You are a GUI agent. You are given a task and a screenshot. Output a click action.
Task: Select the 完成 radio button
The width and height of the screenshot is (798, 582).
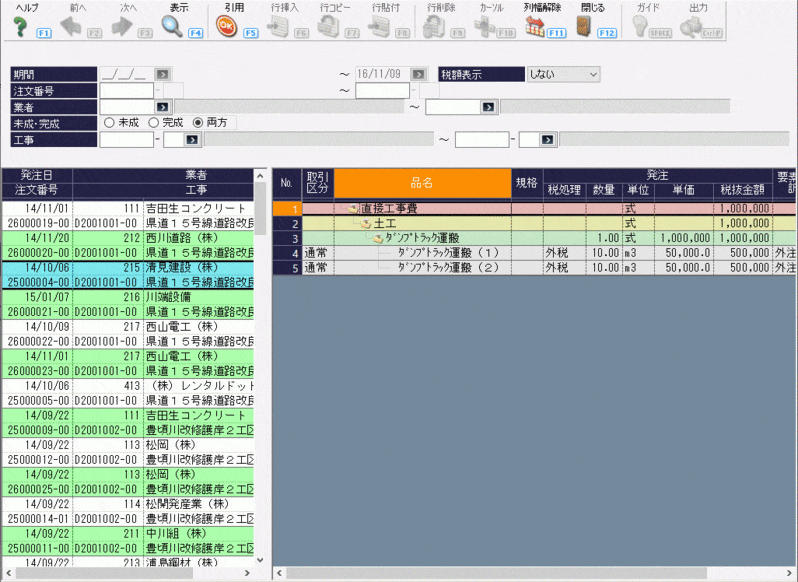click(154, 122)
